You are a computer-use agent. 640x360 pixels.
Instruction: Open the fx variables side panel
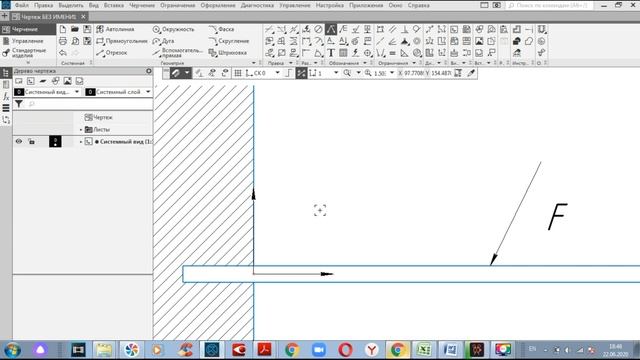coord(6,96)
